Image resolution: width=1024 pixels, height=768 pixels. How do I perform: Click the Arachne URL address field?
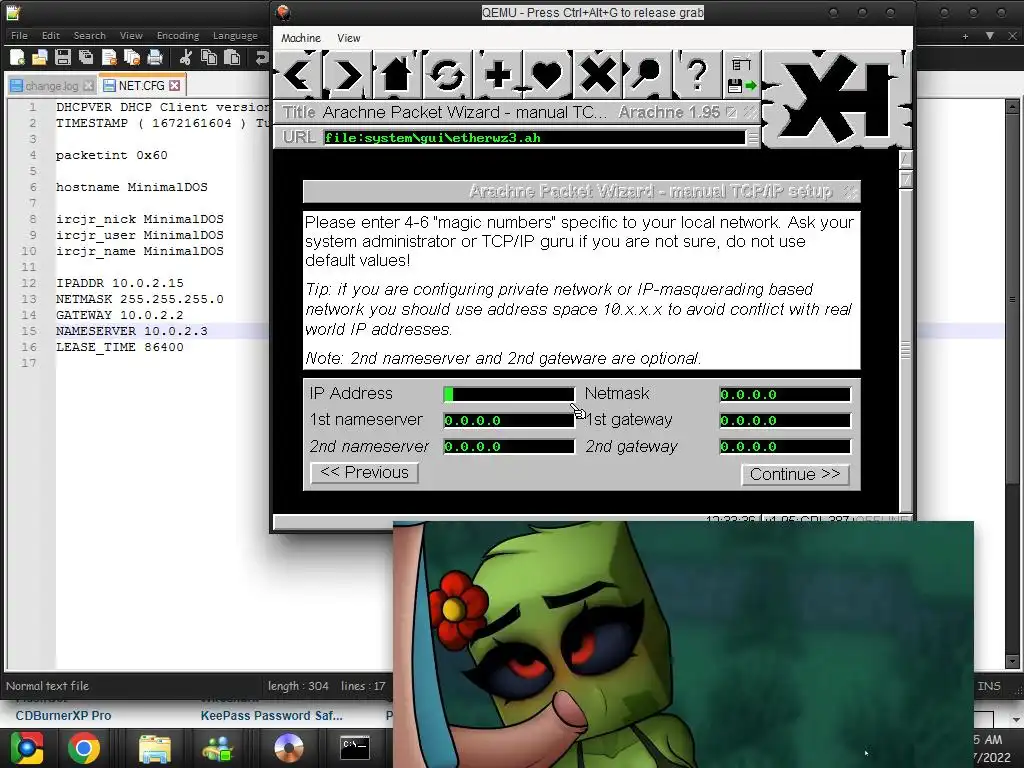coord(534,137)
